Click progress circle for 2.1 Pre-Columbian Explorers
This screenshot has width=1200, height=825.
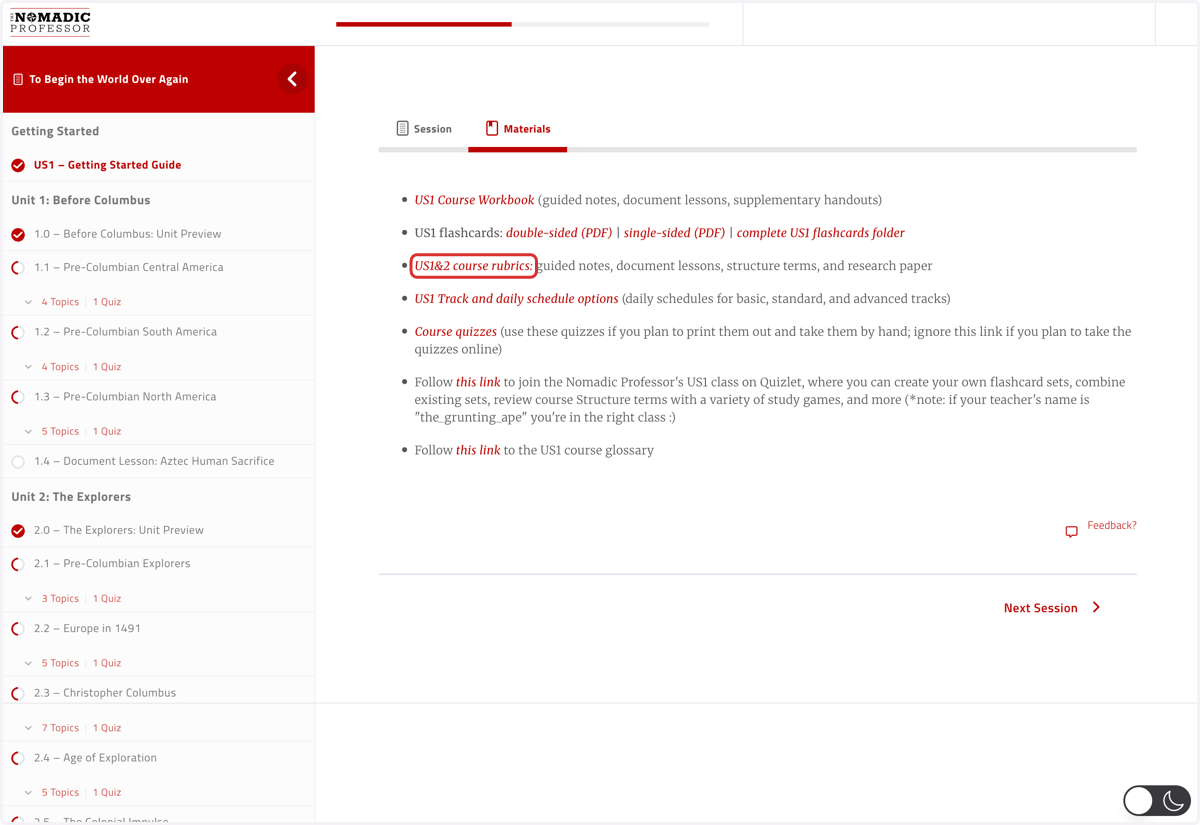(18, 564)
